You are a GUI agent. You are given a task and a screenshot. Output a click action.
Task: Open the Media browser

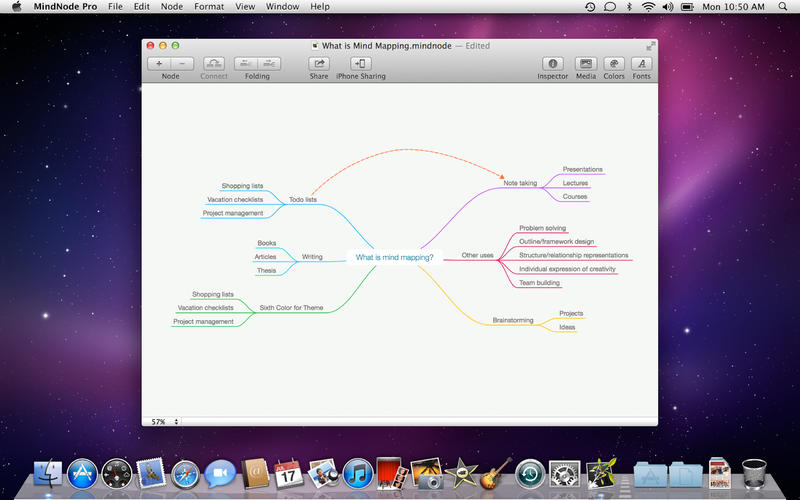click(585, 63)
